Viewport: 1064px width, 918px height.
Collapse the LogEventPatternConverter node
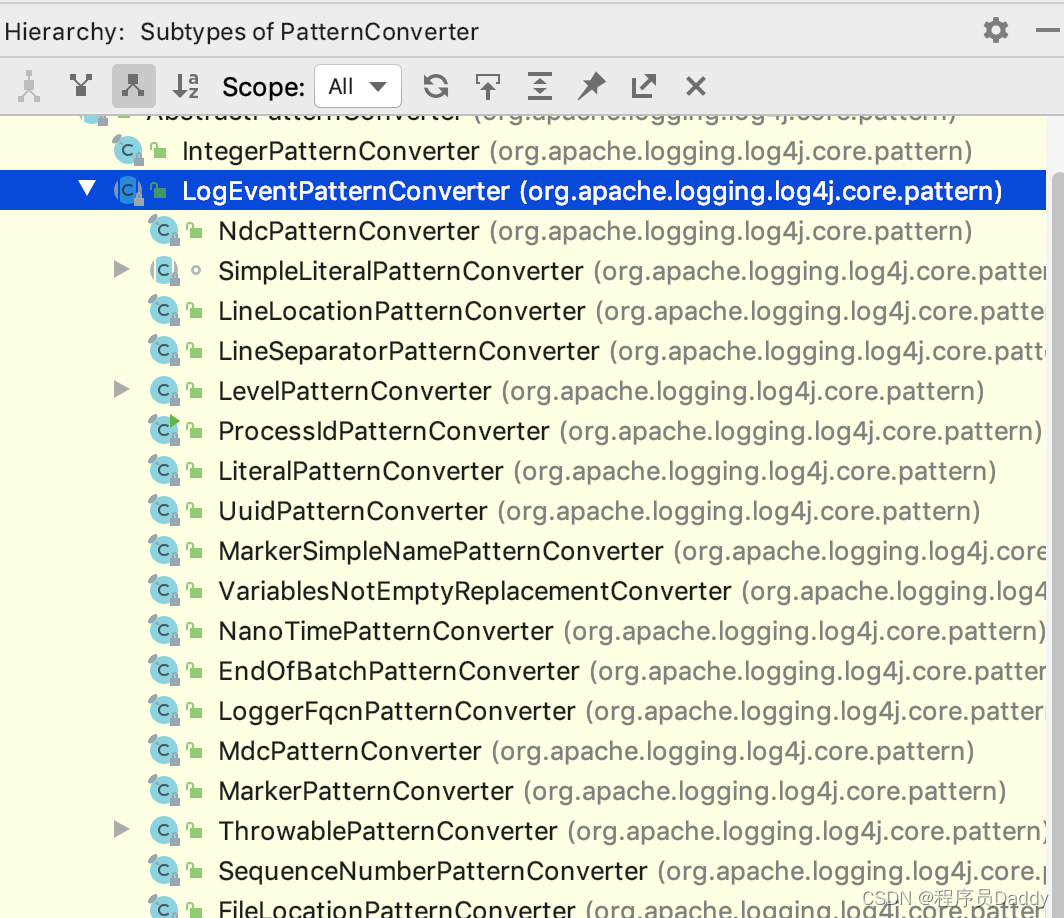pyautogui.click(x=87, y=188)
